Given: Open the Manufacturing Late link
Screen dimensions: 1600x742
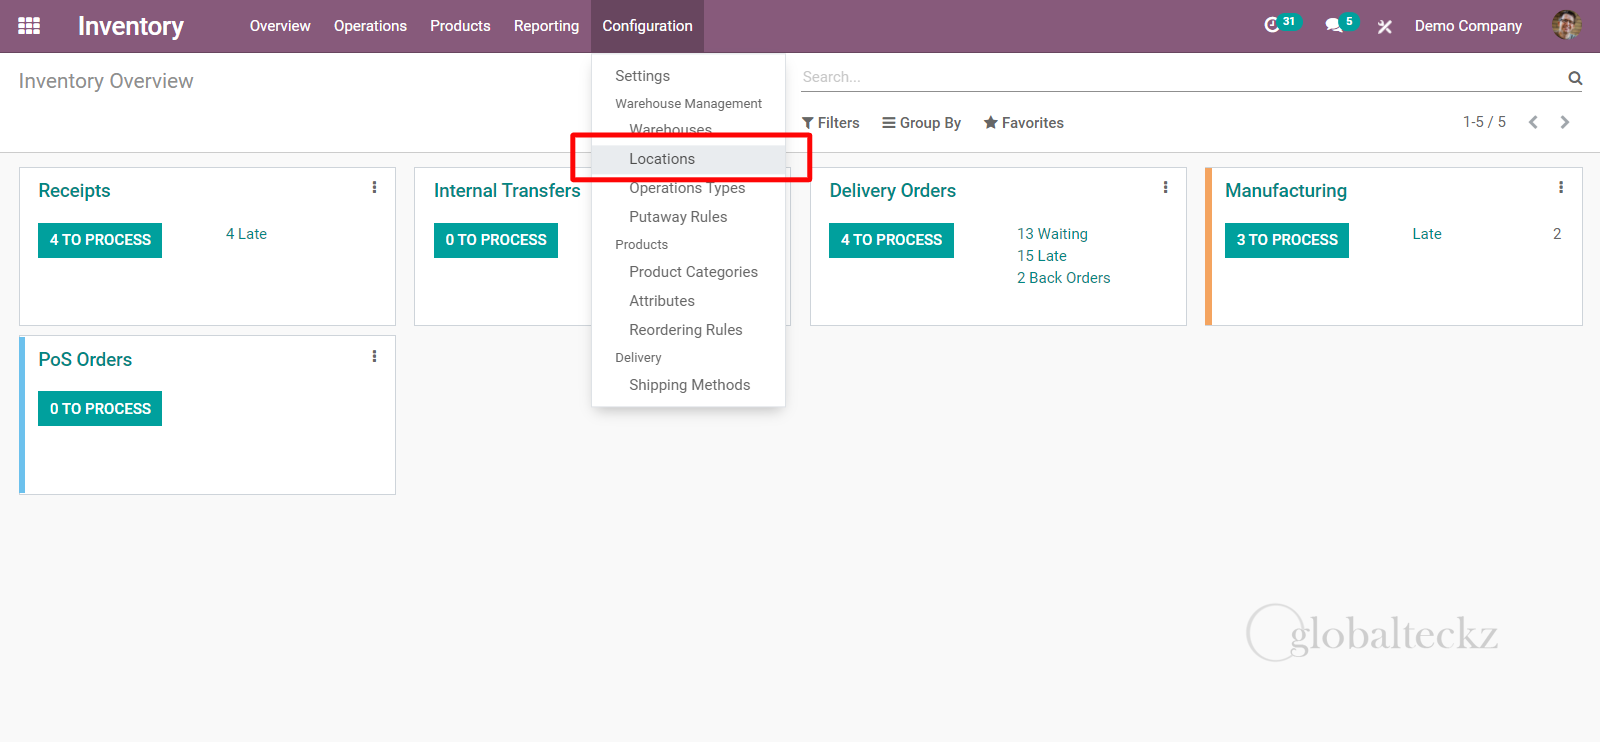Looking at the screenshot, I should (1427, 234).
